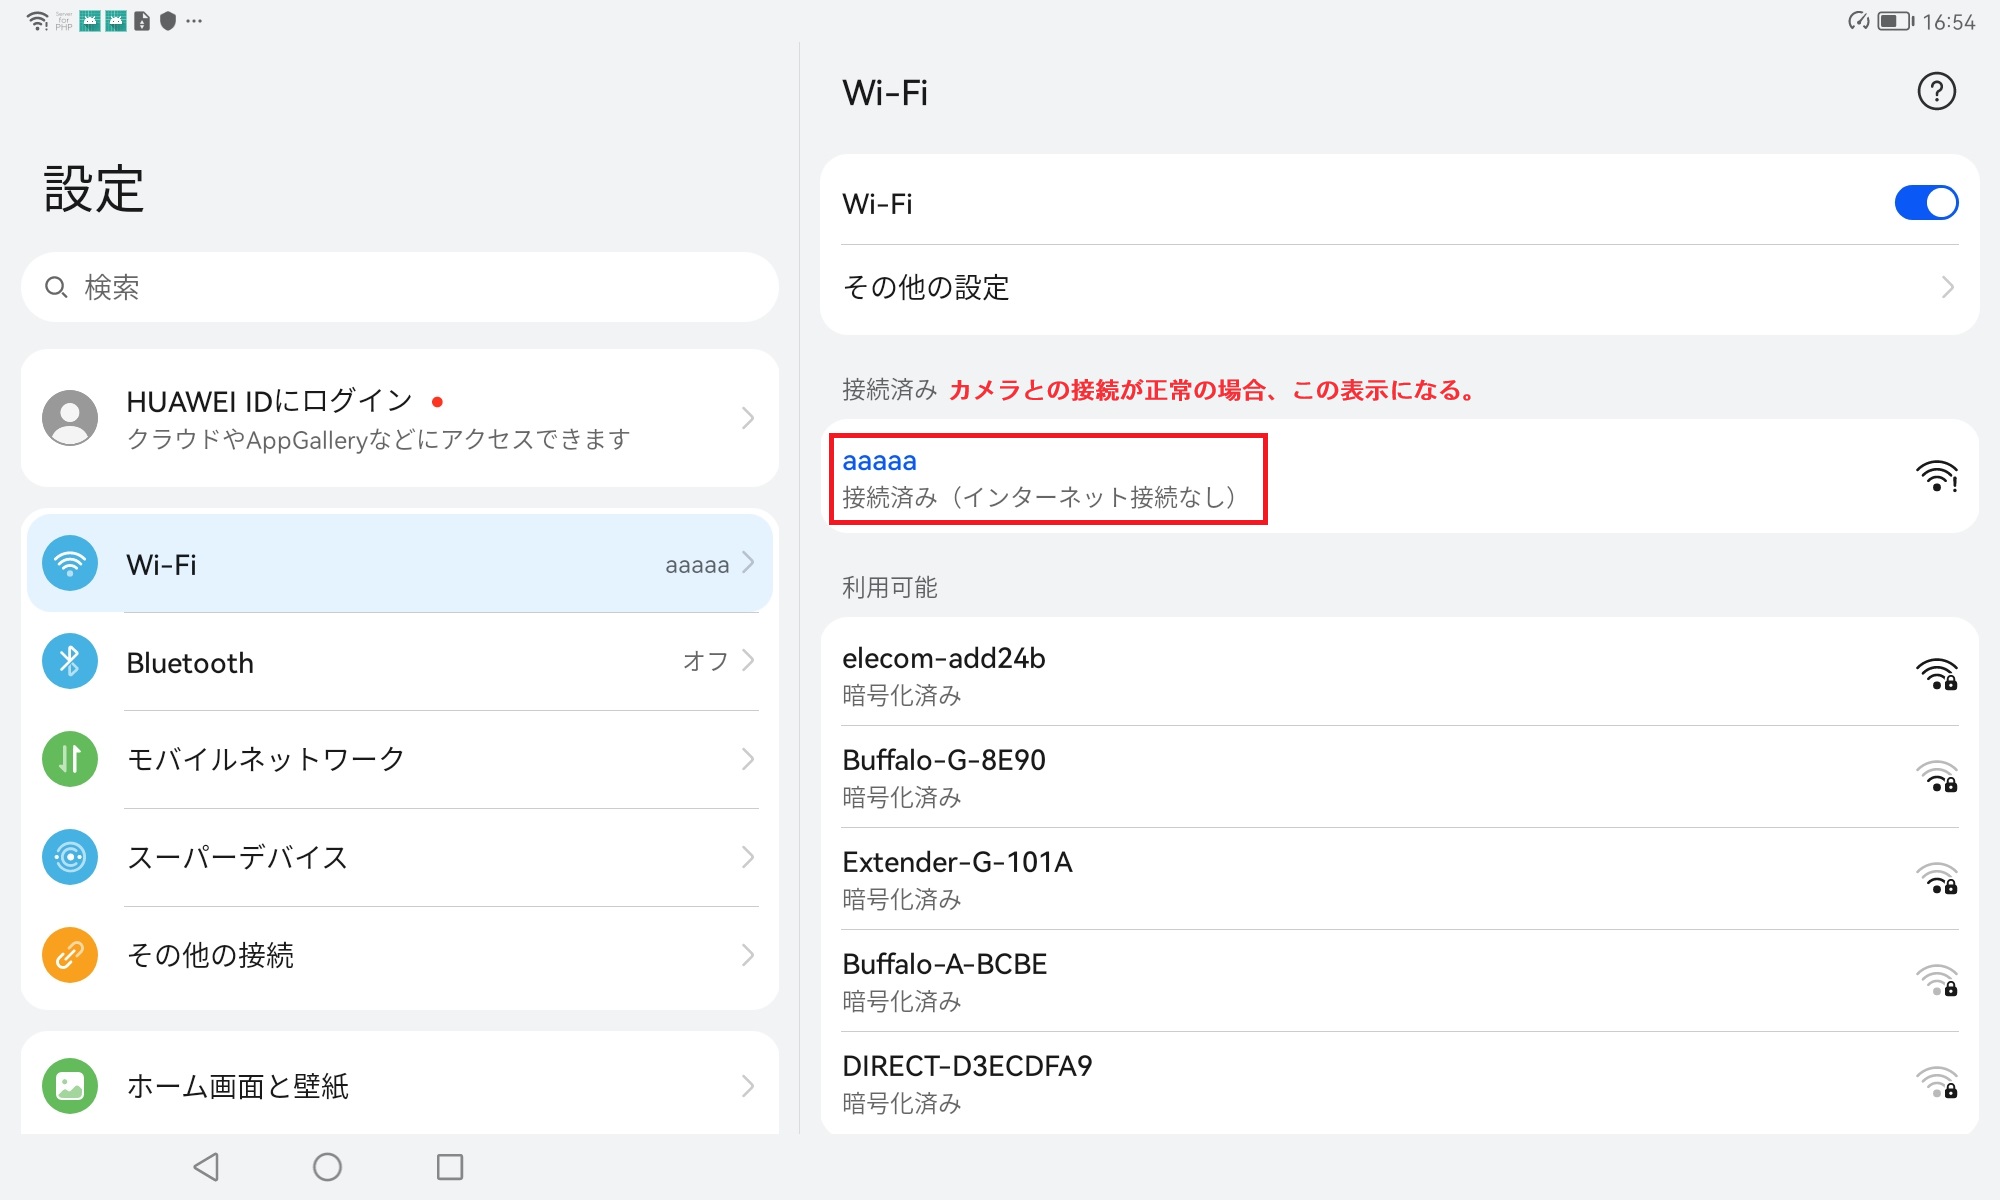Tap the status bar battery icon
The width and height of the screenshot is (2000, 1200).
(1895, 21)
